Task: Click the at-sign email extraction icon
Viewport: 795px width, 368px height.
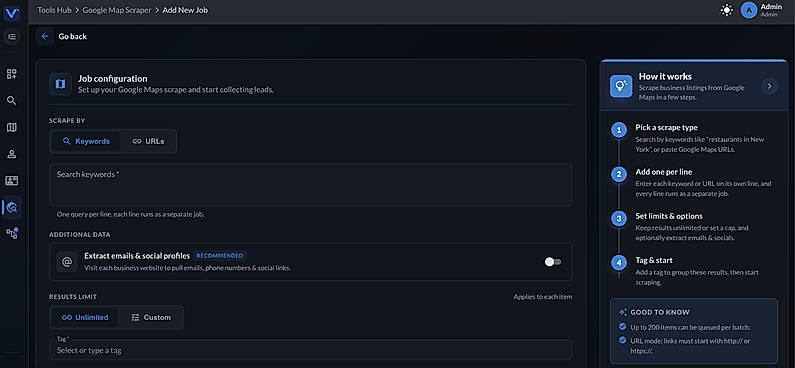Action: pyautogui.click(x=67, y=262)
